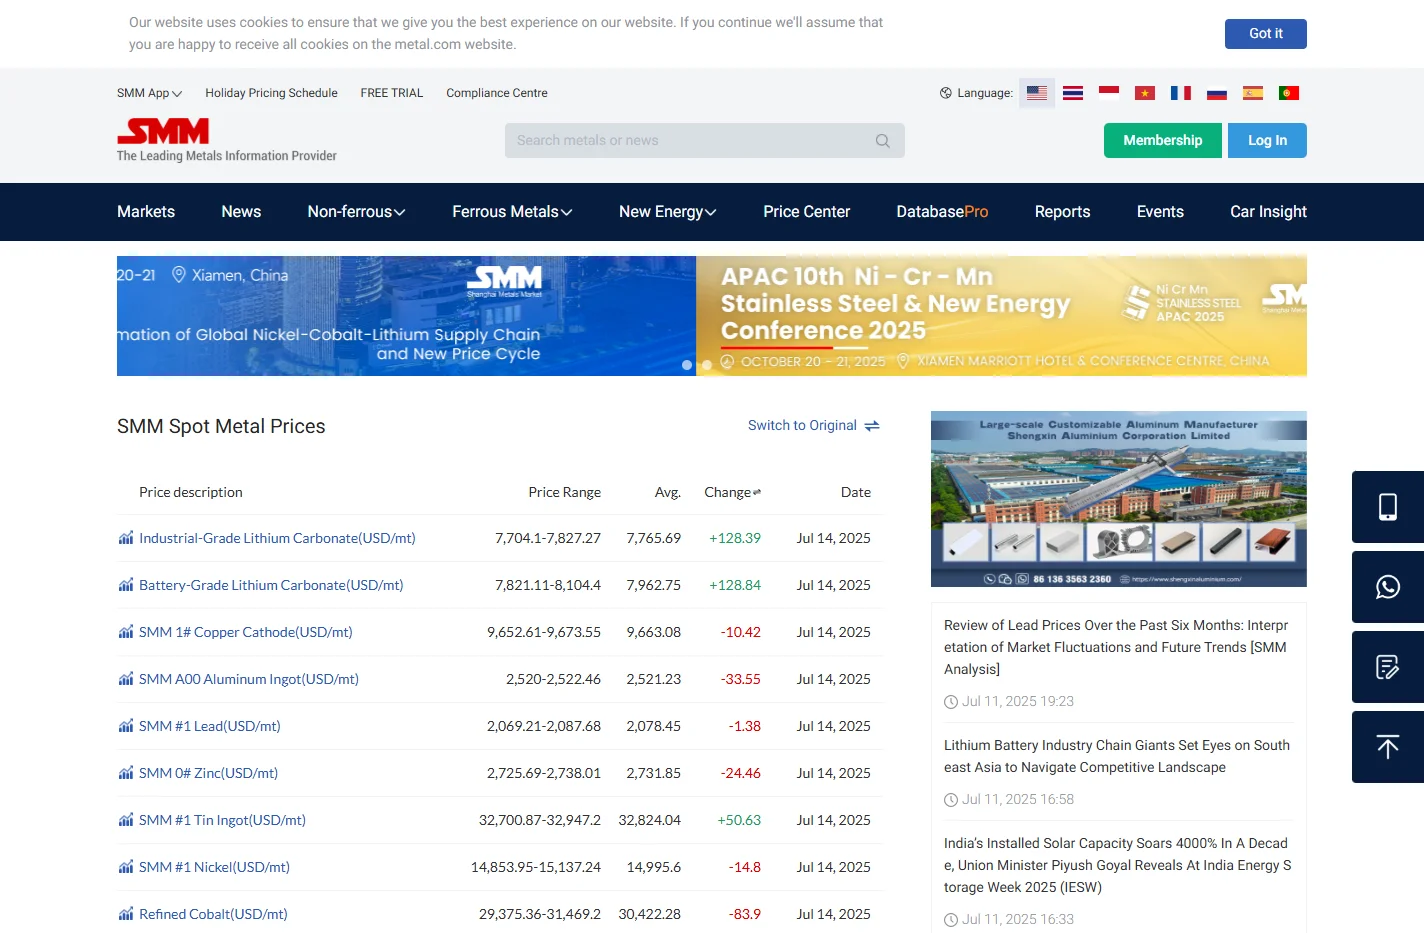
Task: Click the search magnifier icon
Action: [882, 141]
